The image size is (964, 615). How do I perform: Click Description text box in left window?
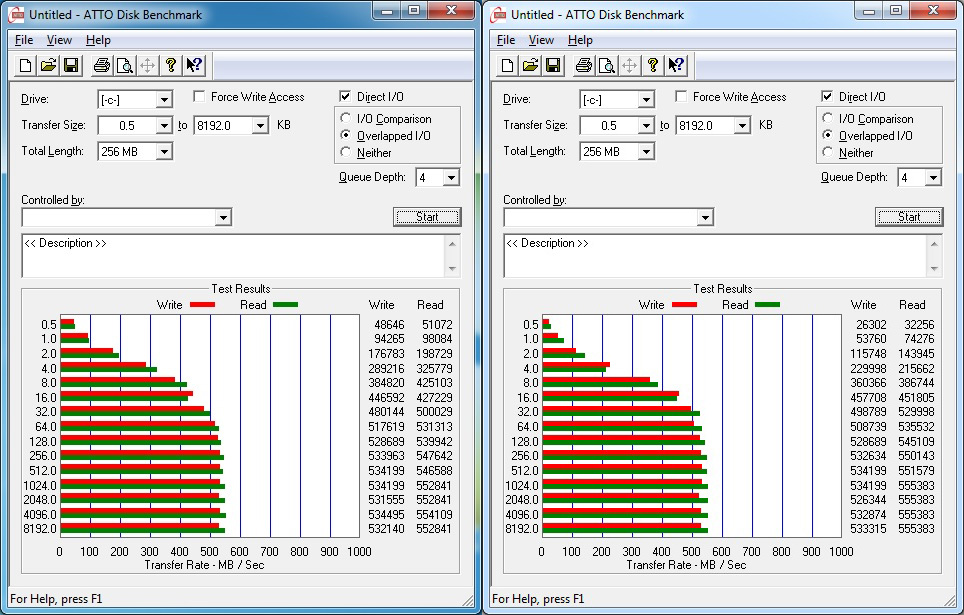pyautogui.click(x=234, y=256)
